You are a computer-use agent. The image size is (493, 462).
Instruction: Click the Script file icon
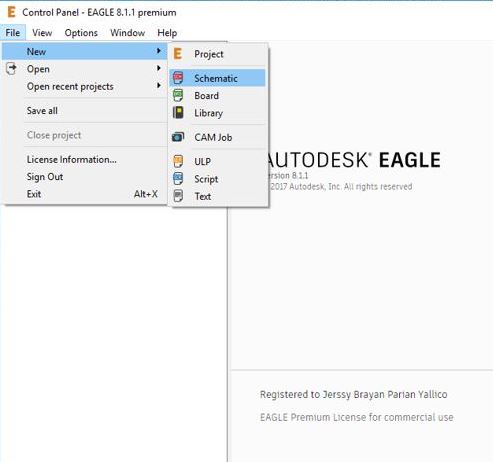(x=178, y=179)
